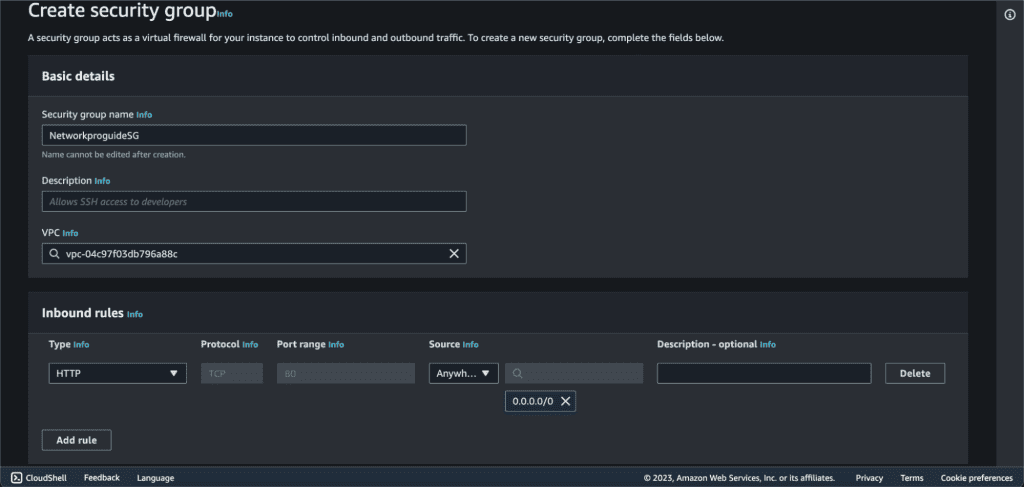Click the Basic details heading
Image resolution: width=1024 pixels, height=487 pixels.
pos(78,76)
